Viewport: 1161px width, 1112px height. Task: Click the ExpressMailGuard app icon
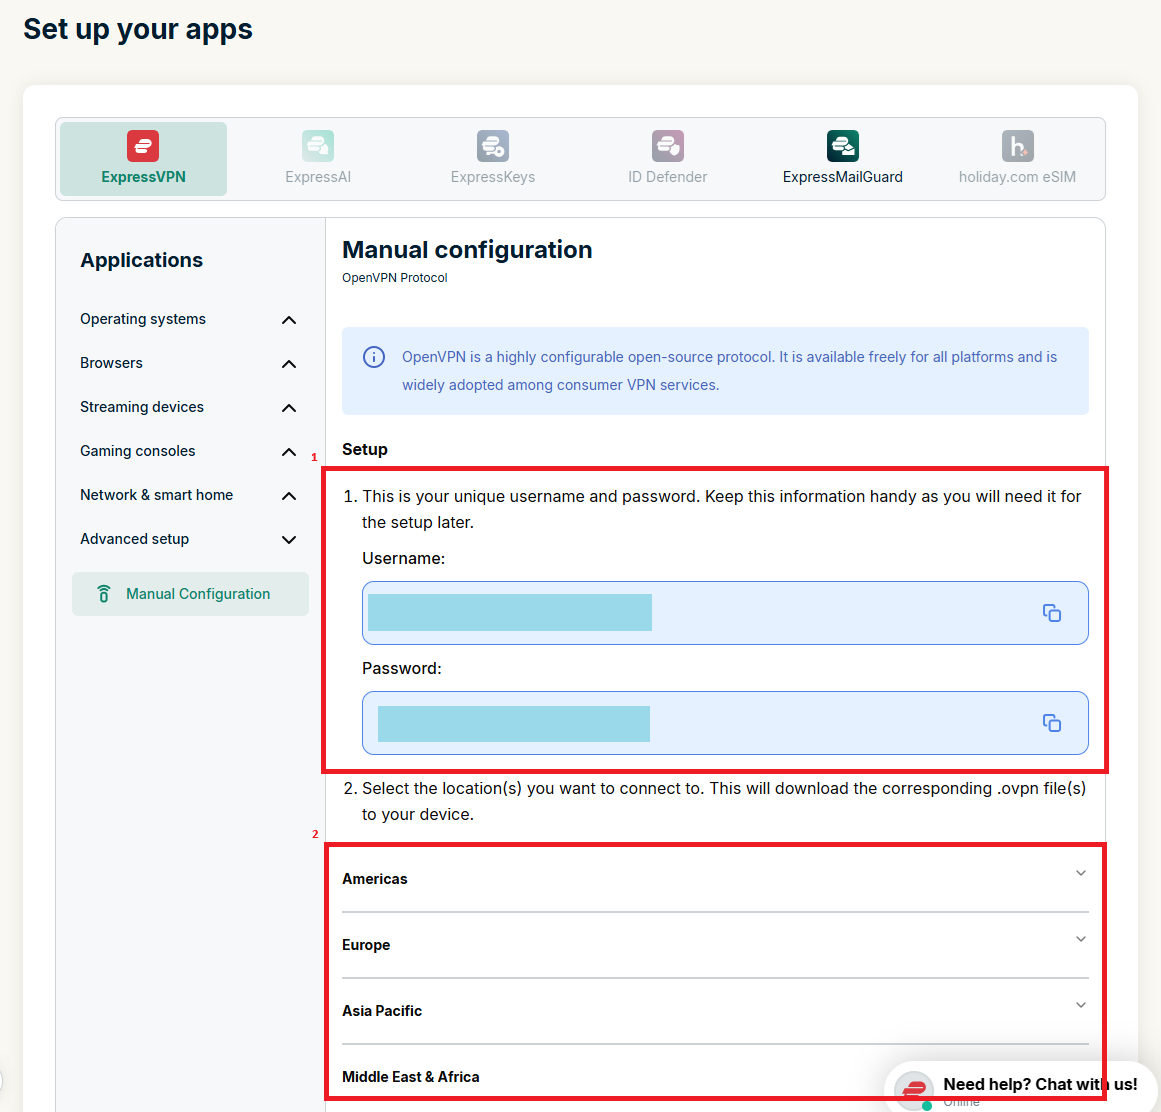pyautogui.click(x=842, y=146)
